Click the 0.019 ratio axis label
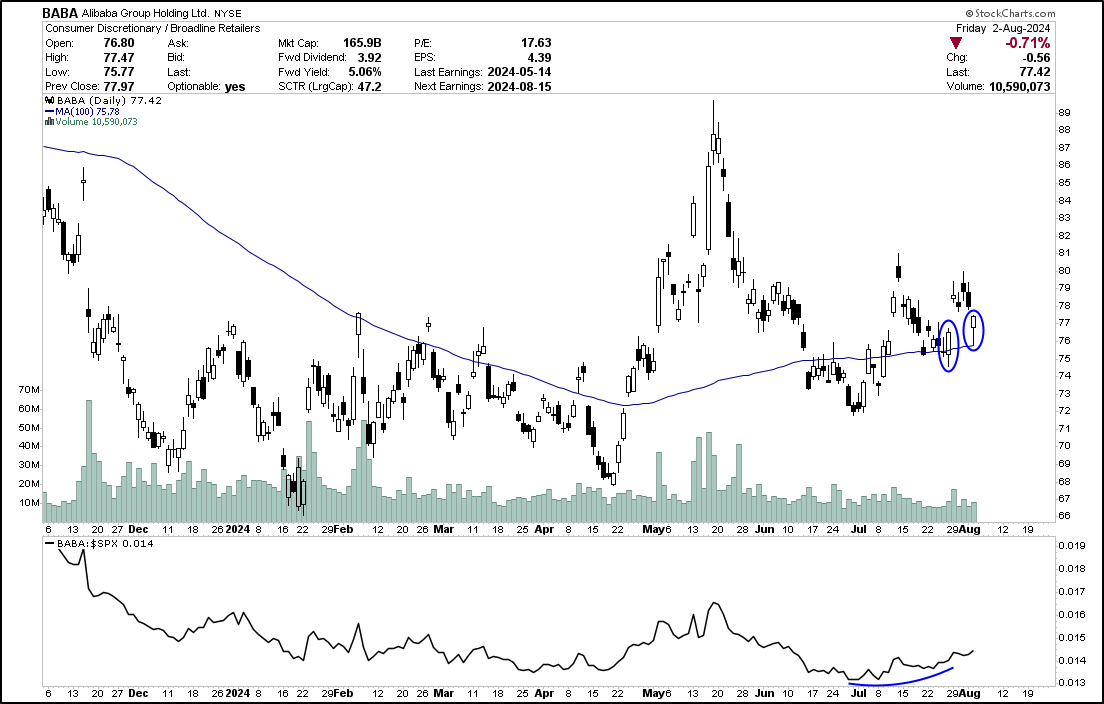The image size is (1104, 704). pos(1071,546)
